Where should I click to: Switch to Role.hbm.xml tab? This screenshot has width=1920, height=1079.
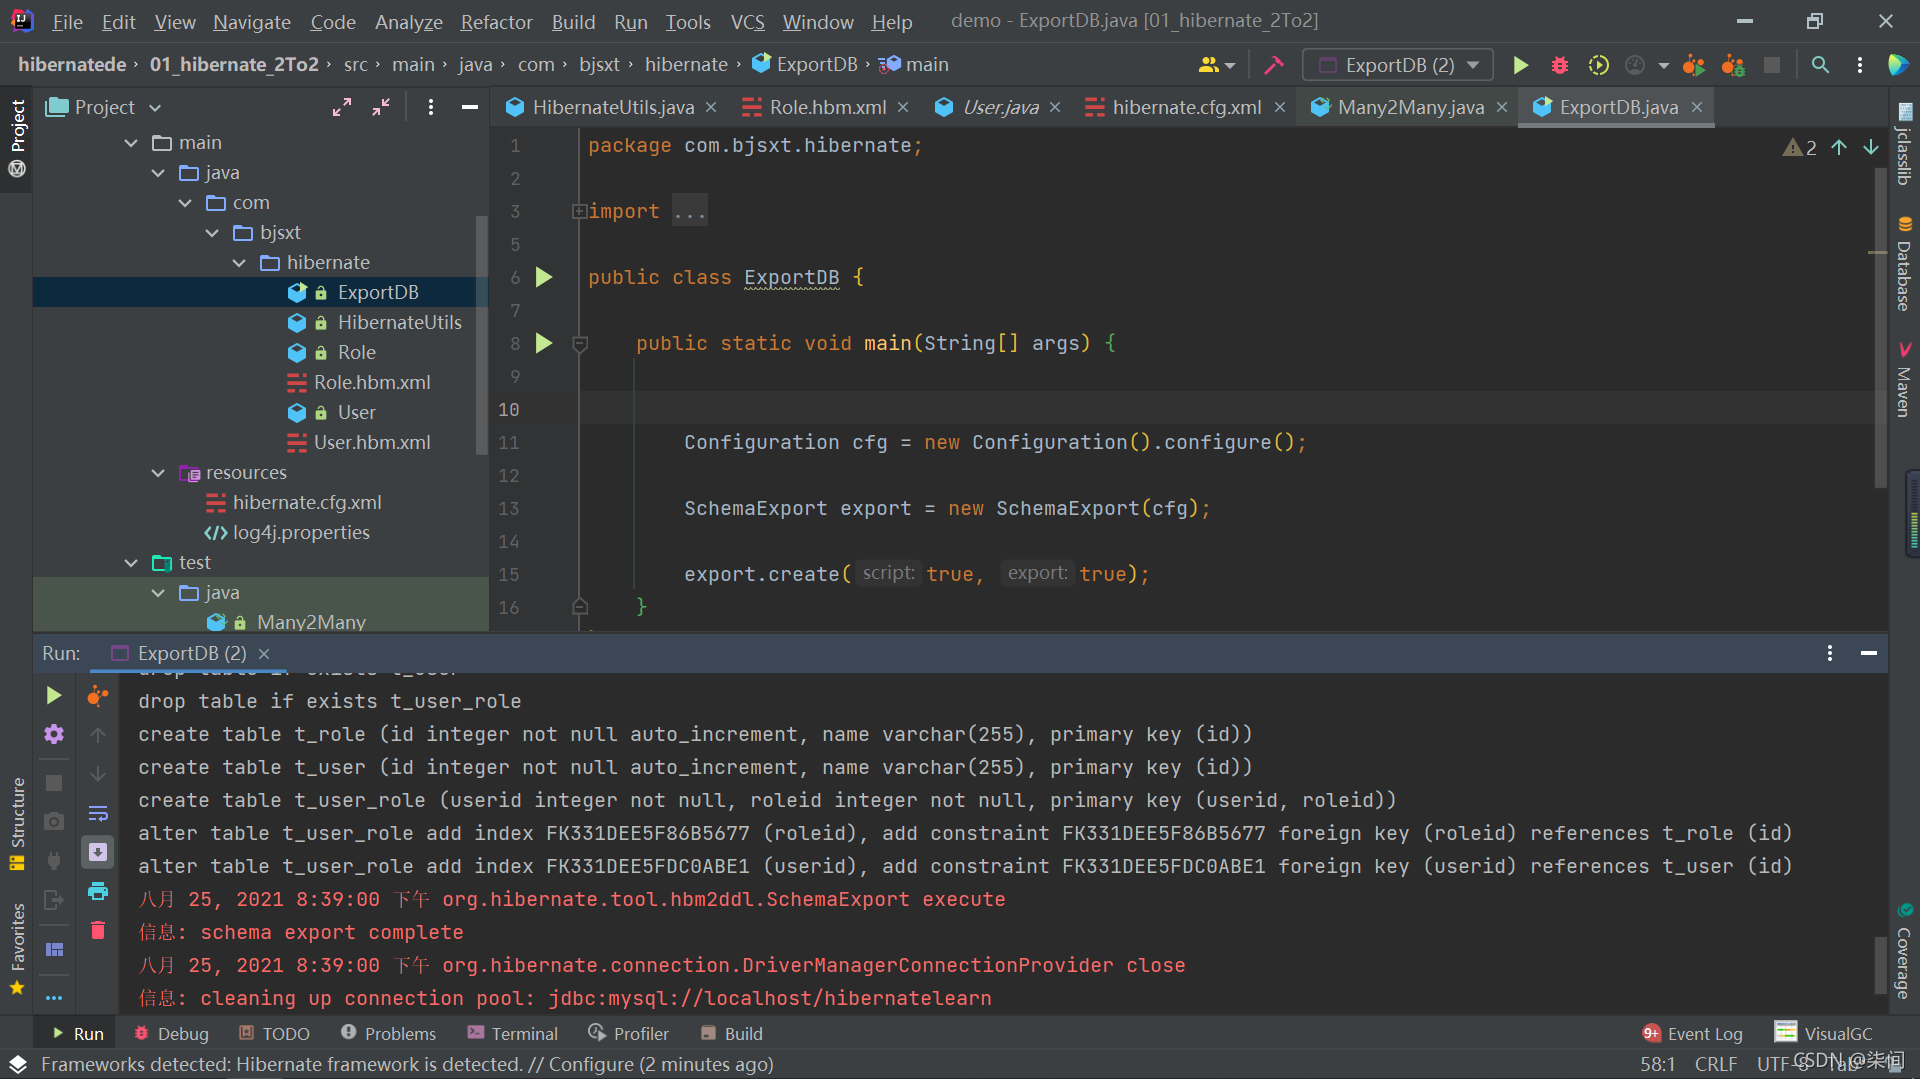coord(826,107)
